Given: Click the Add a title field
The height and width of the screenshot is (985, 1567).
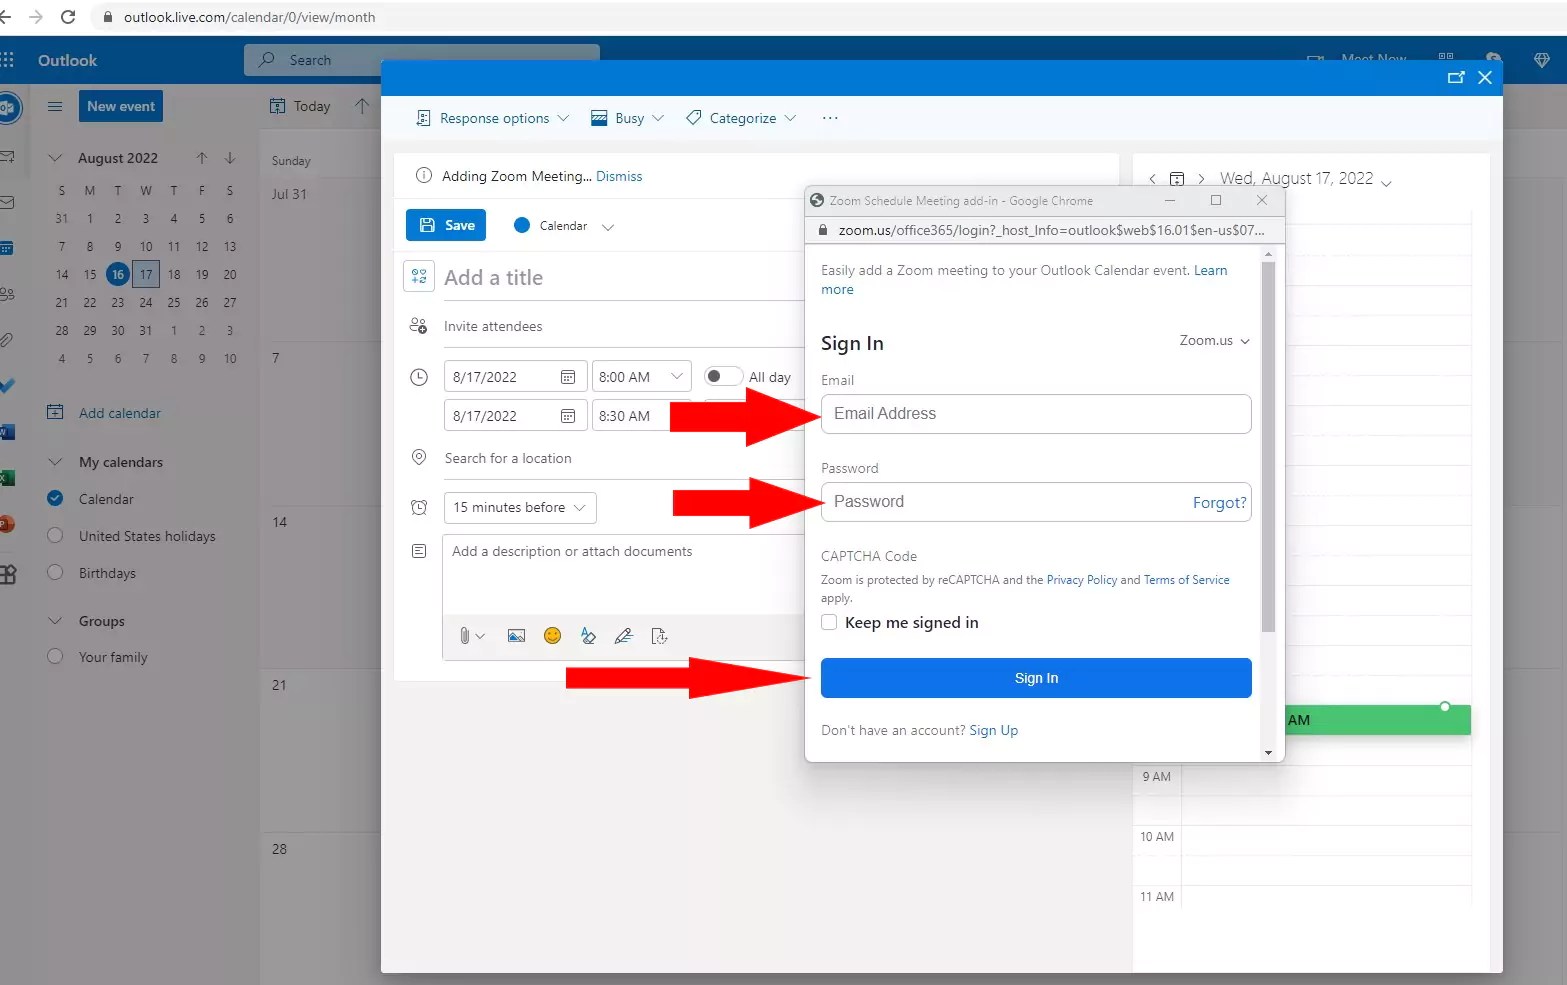Looking at the screenshot, I should (x=550, y=277).
